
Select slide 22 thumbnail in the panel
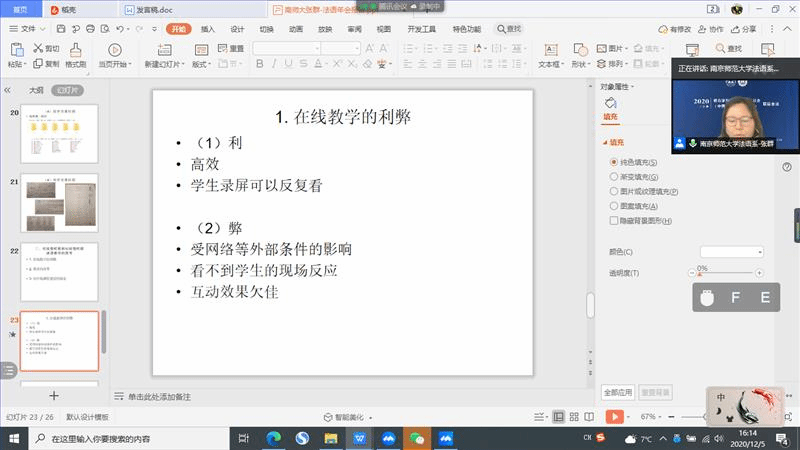59,272
